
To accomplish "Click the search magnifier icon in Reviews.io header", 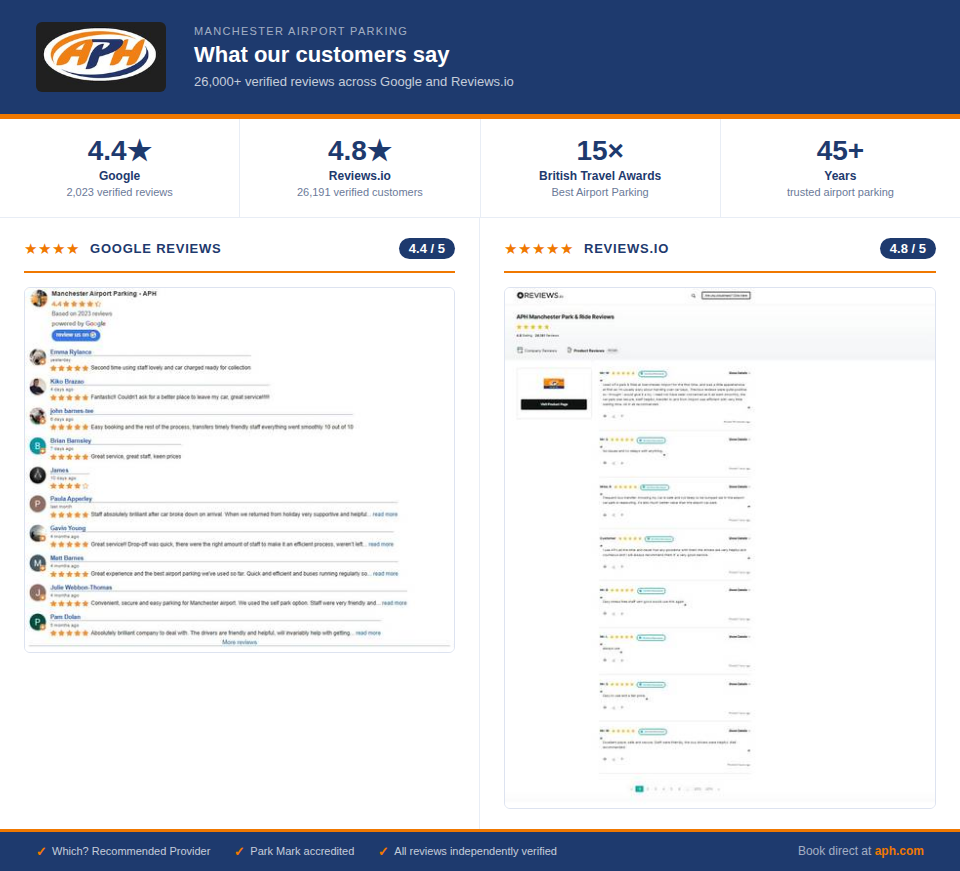I will click(x=693, y=296).
